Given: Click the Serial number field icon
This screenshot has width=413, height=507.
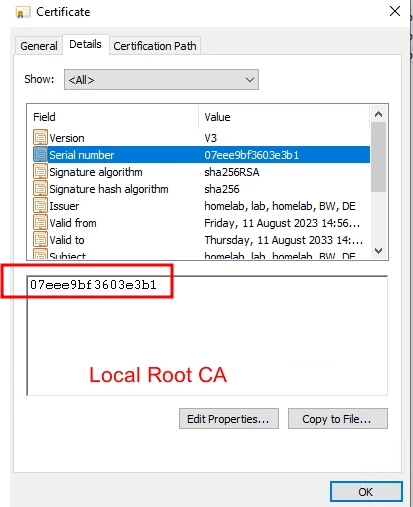Looking at the screenshot, I should click(x=40, y=155).
